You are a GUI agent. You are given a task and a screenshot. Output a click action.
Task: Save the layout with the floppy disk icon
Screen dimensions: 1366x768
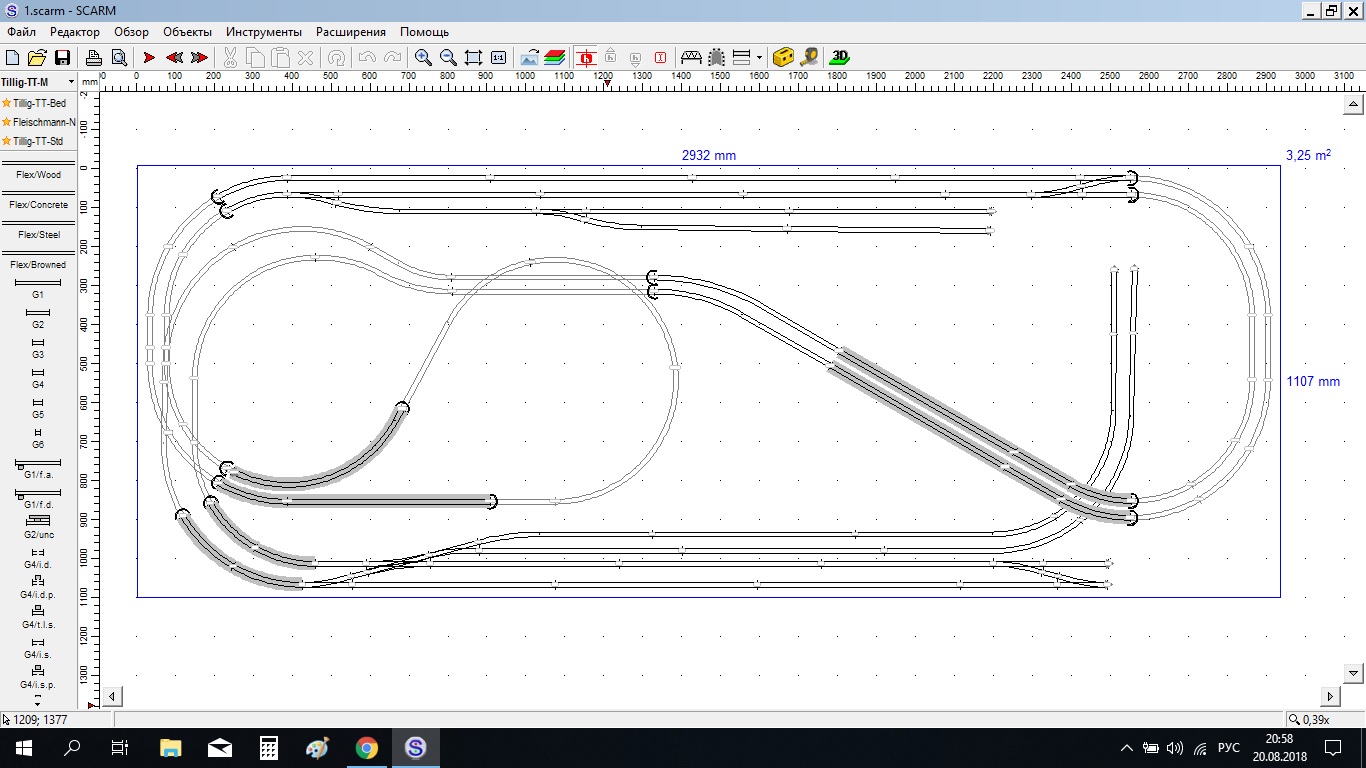pyautogui.click(x=62, y=57)
